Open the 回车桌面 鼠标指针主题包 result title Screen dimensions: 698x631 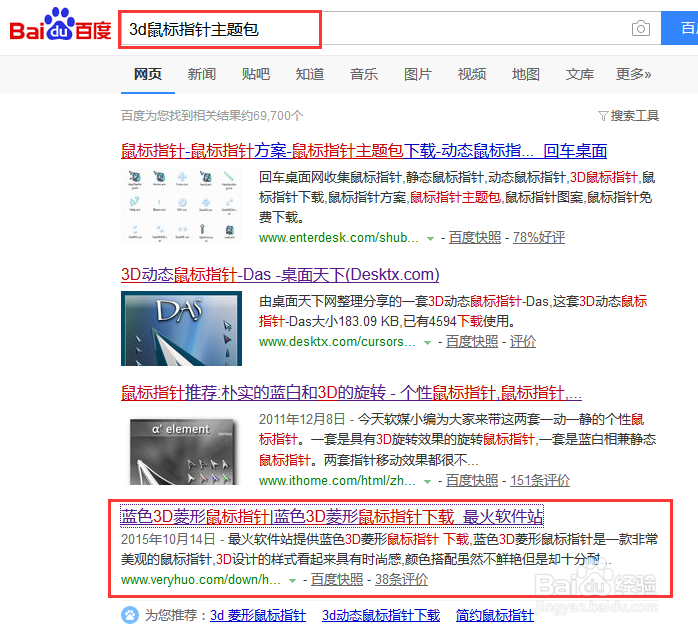coord(364,151)
